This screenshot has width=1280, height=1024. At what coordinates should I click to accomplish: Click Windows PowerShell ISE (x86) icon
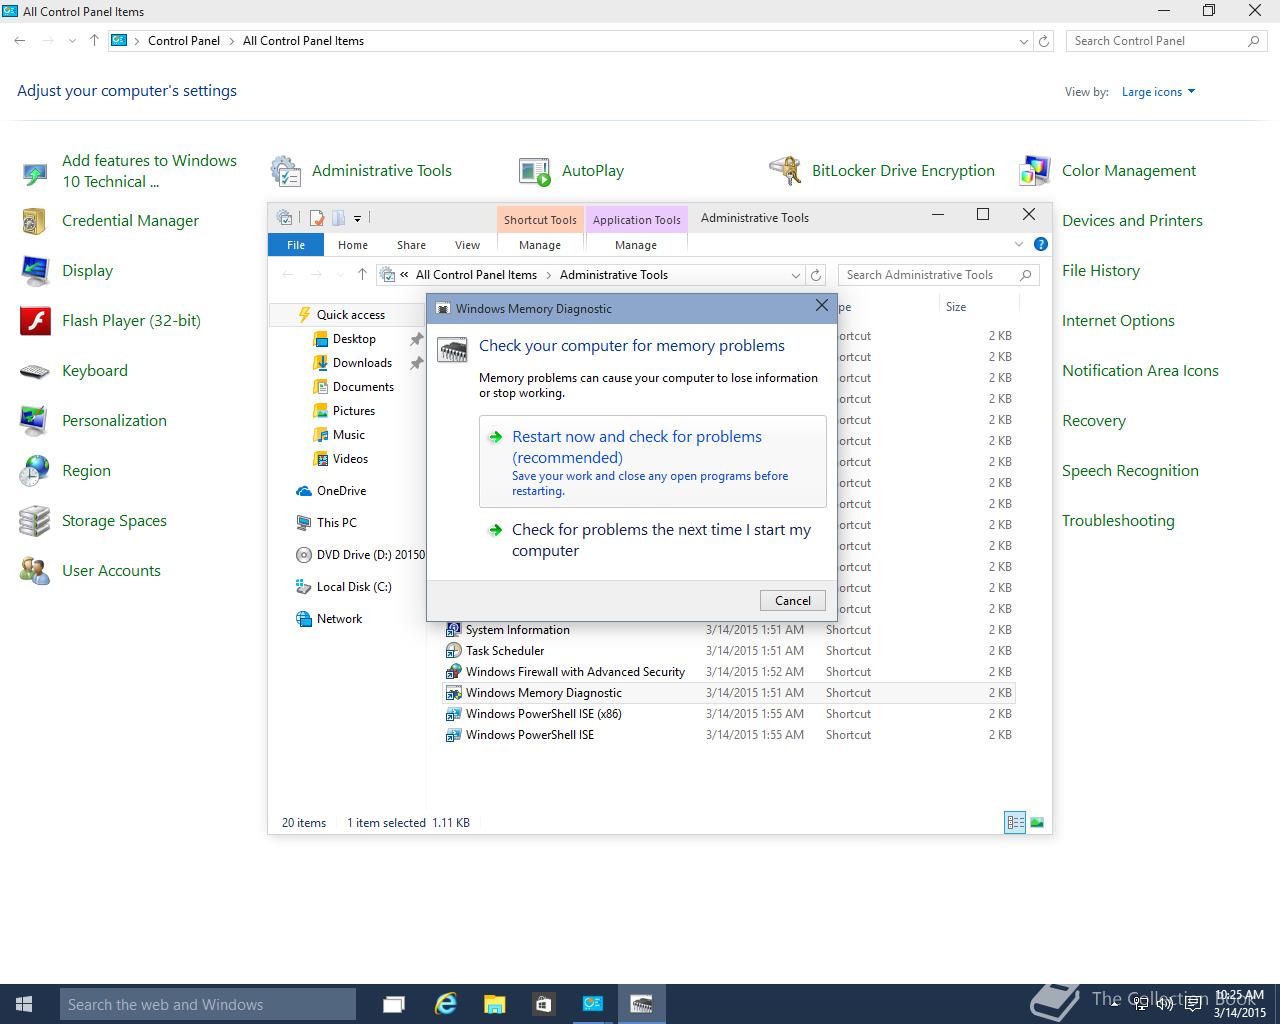tap(453, 714)
